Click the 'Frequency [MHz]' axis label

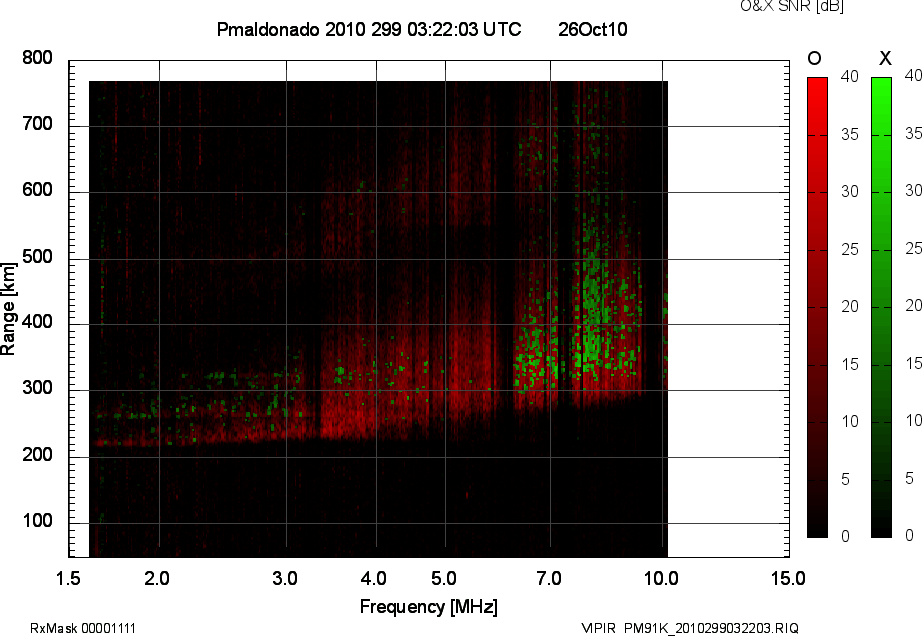[429, 607]
